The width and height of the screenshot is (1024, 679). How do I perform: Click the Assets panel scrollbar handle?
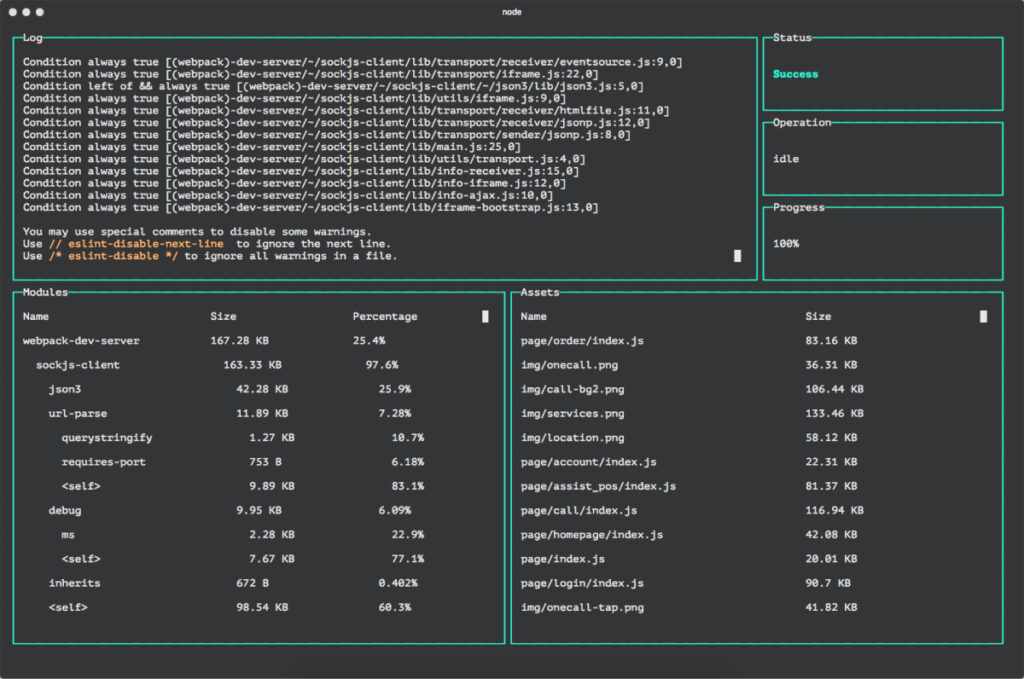(x=984, y=317)
